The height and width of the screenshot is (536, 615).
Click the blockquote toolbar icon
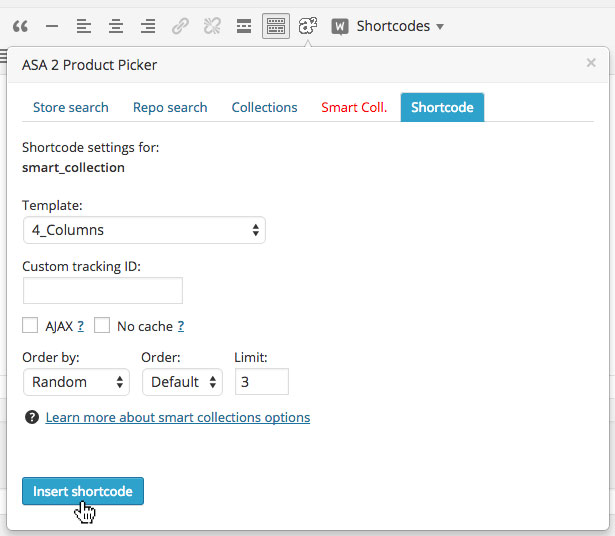point(20,26)
